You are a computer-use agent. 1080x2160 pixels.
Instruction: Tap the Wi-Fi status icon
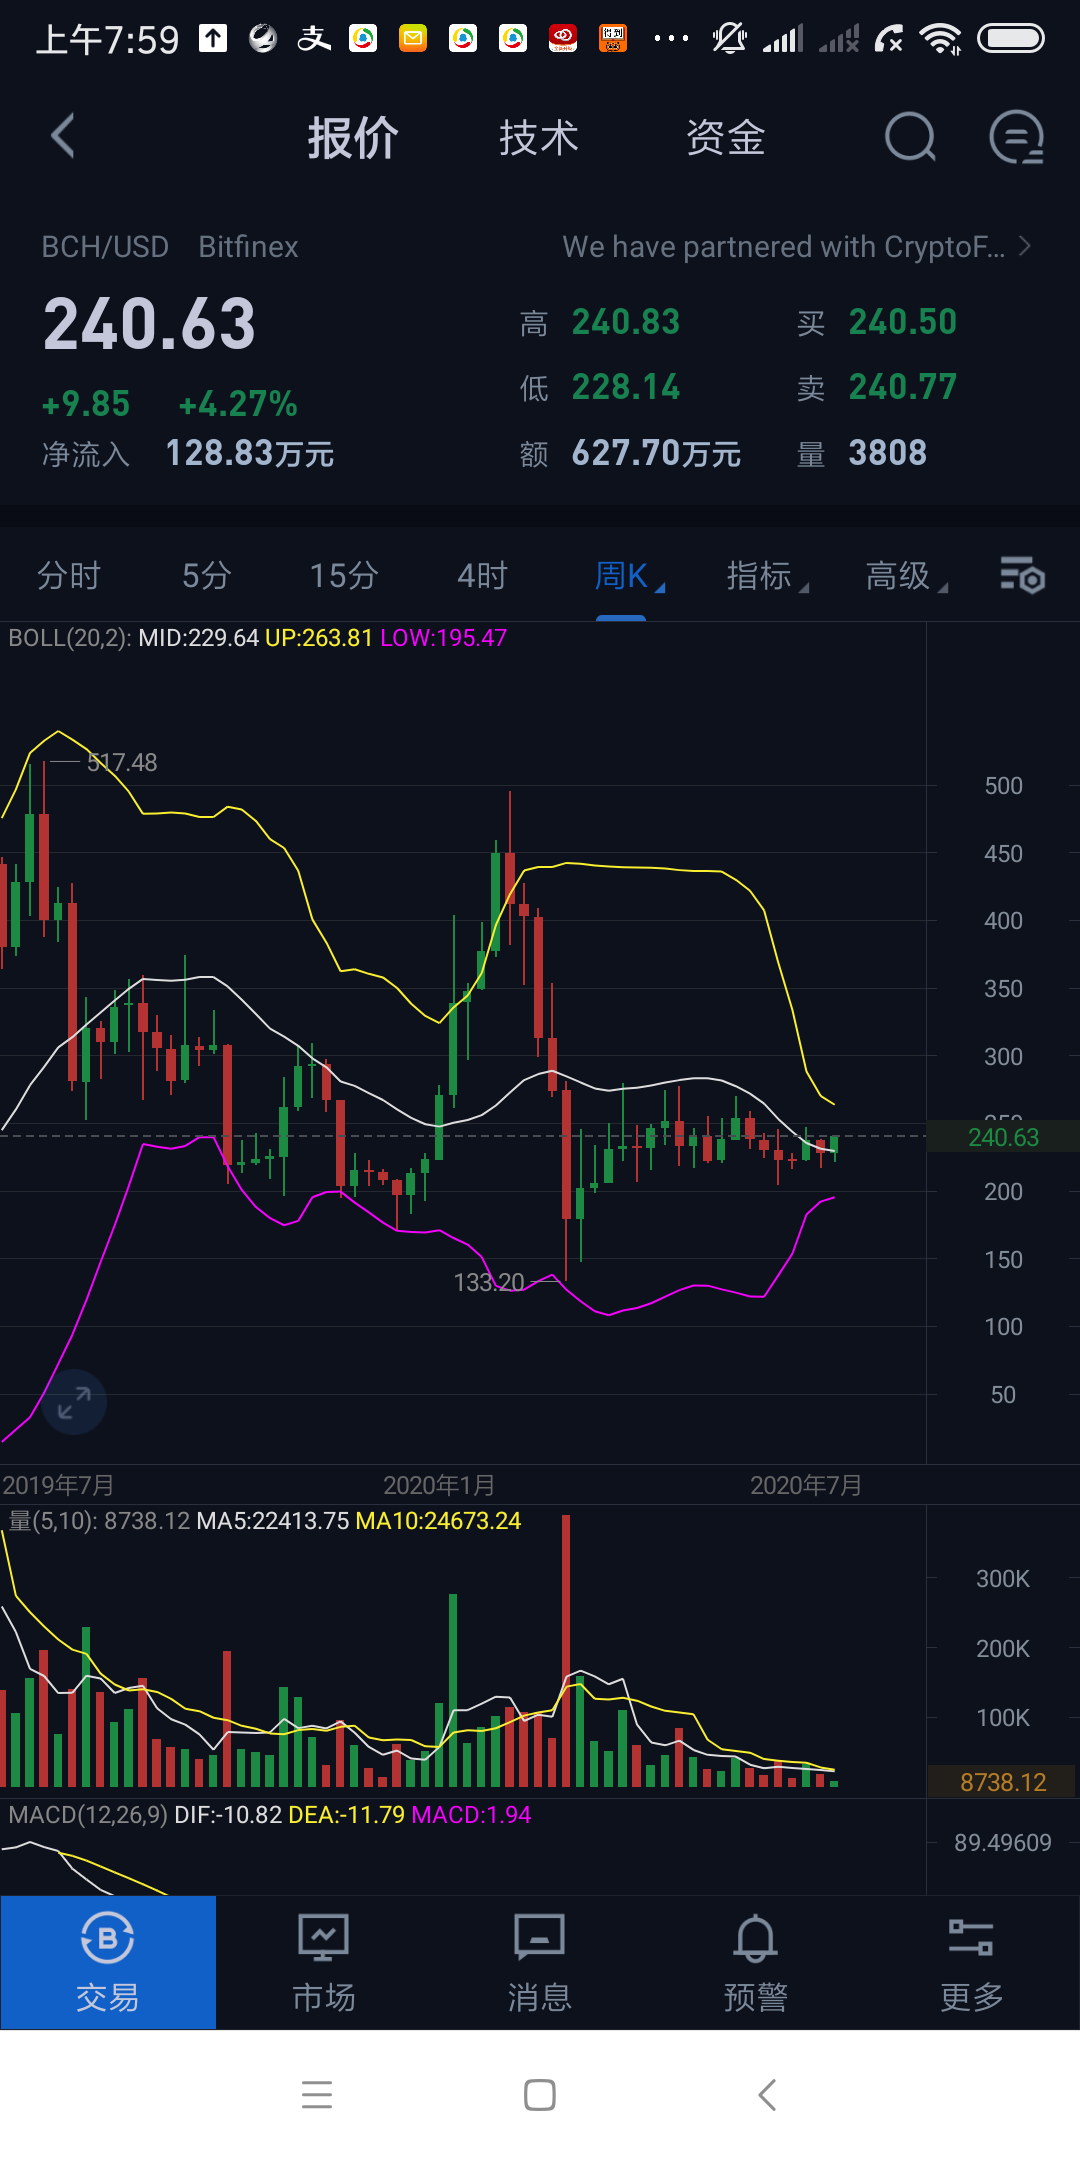tap(940, 39)
